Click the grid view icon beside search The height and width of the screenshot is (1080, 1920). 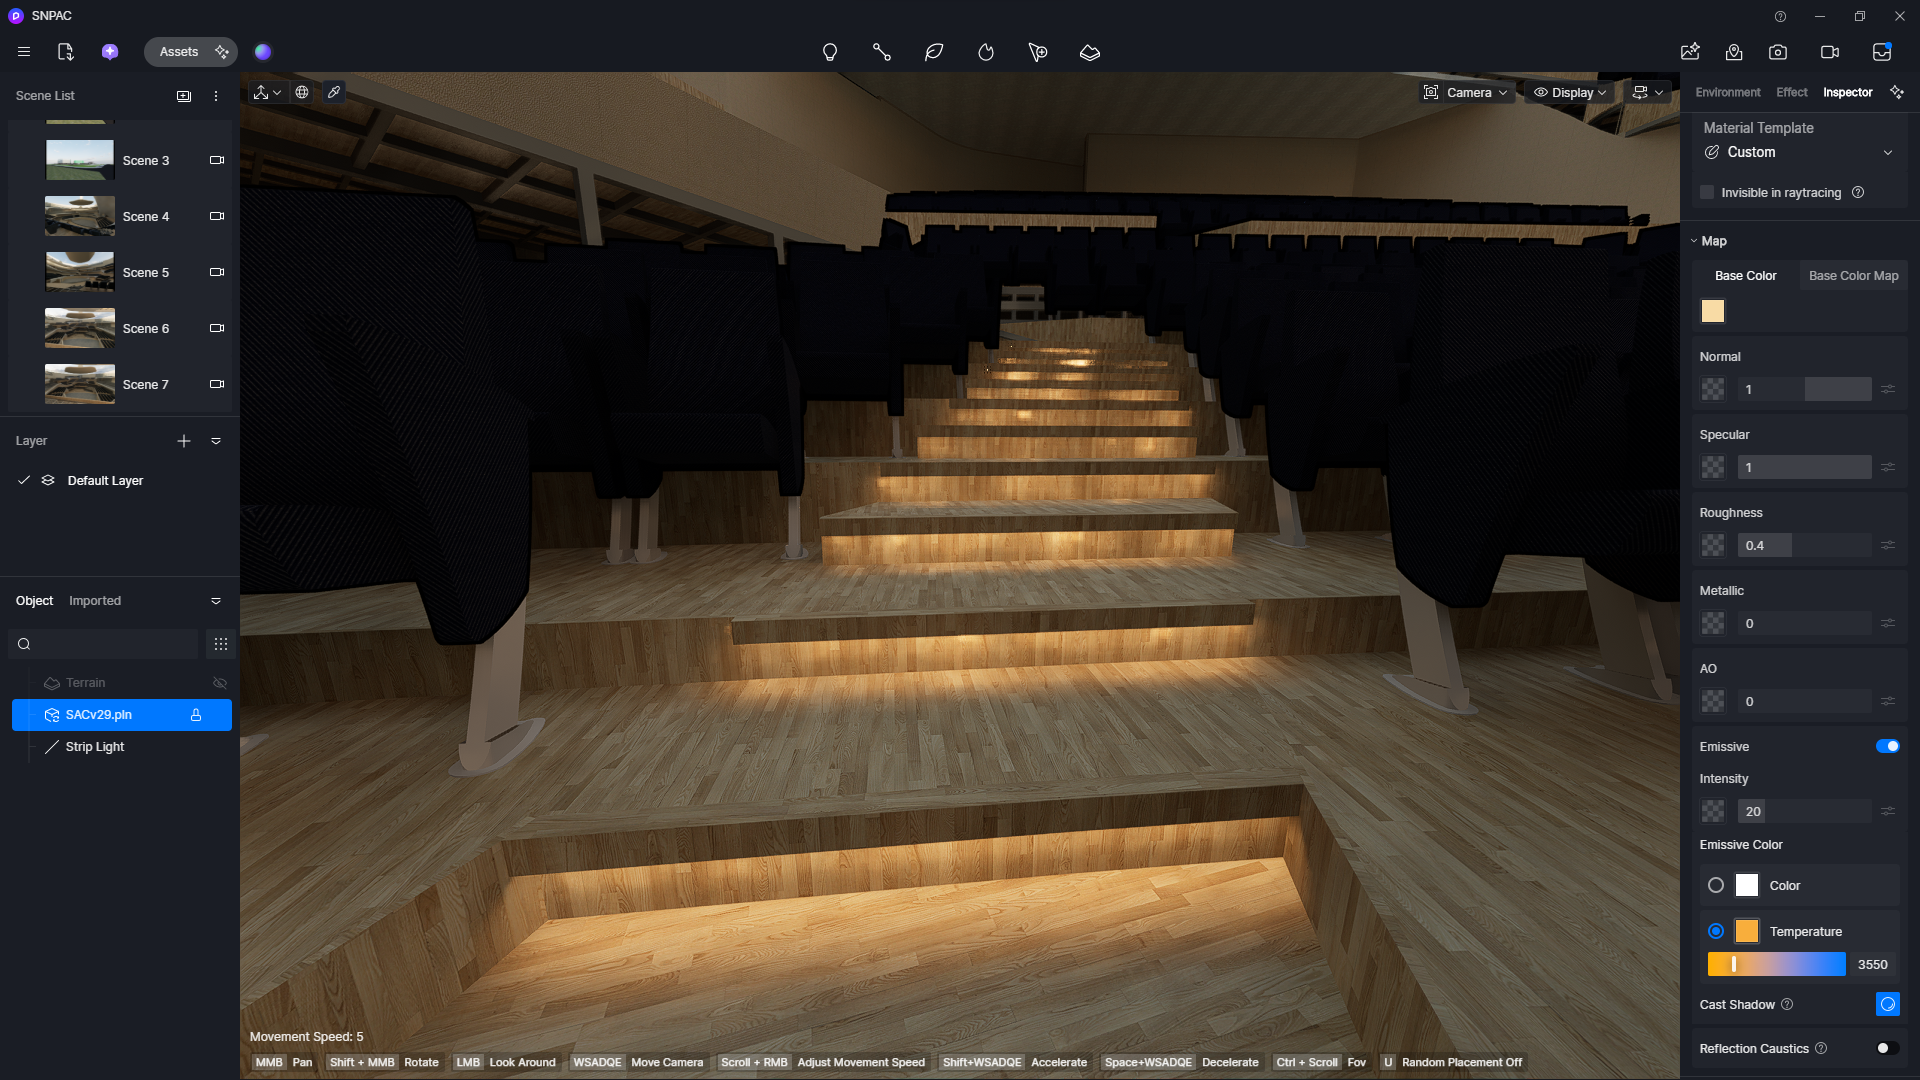(221, 644)
